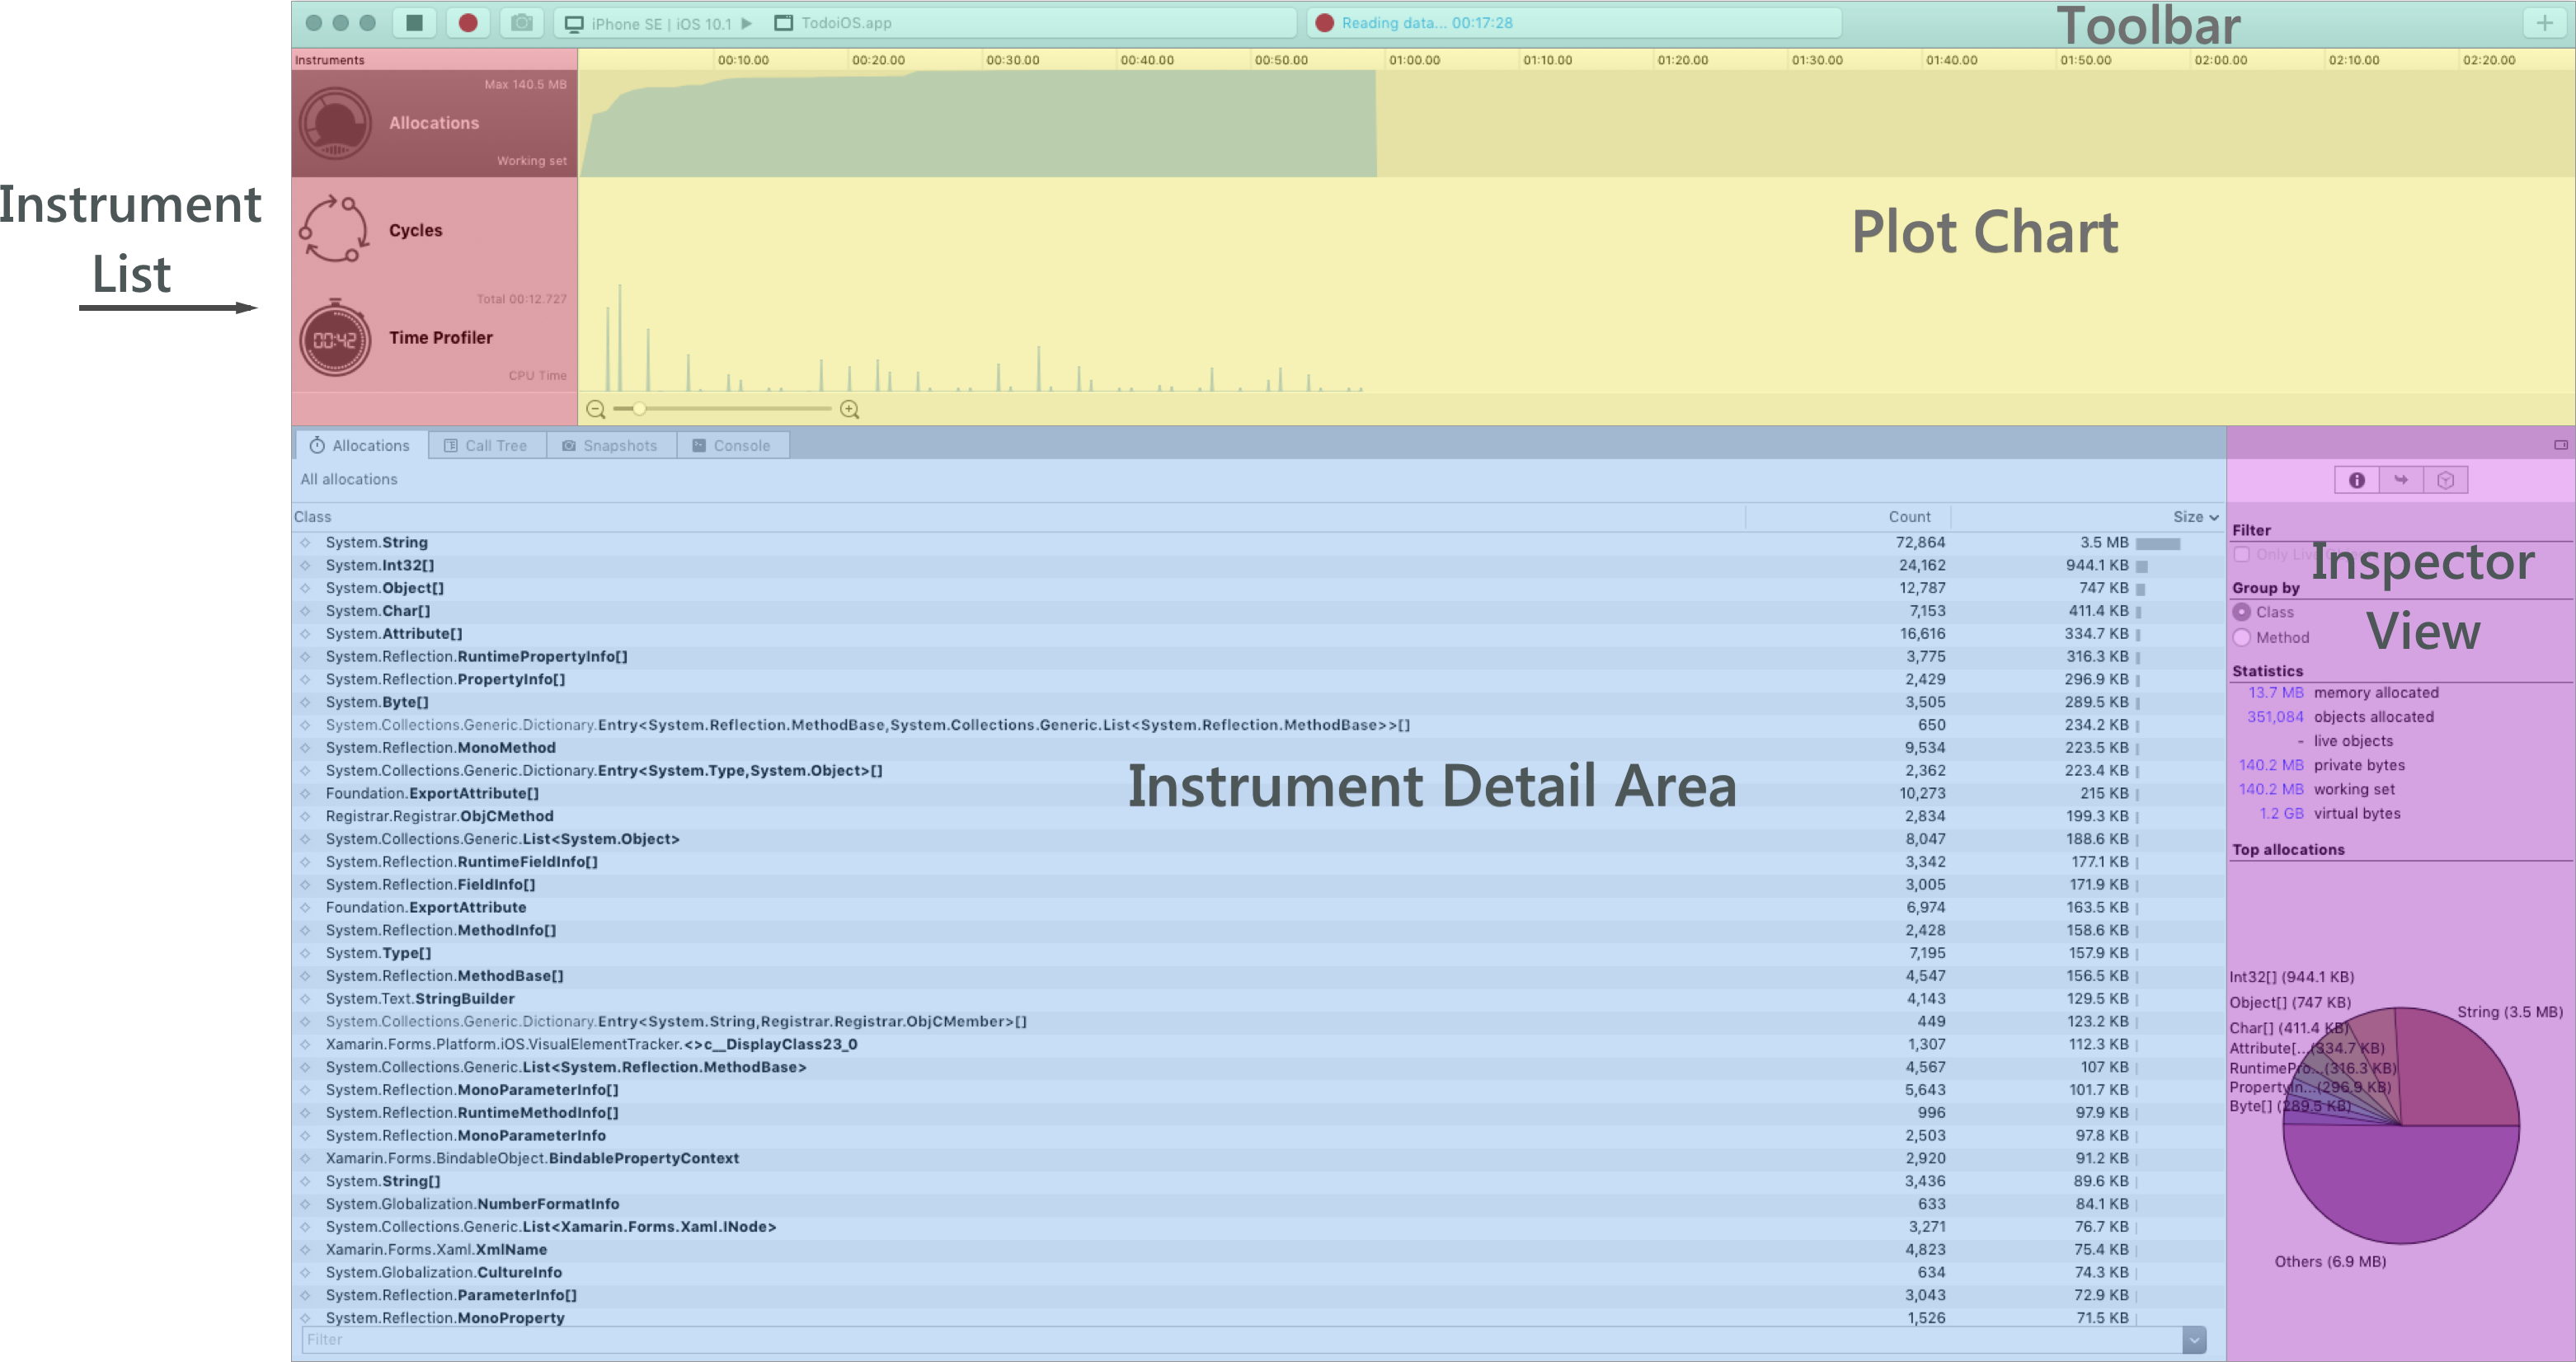The height and width of the screenshot is (1362, 2576).
Task: Click the 351,084 objects allocated statistic
Action: pyautogui.click(x=2275, y=717)
